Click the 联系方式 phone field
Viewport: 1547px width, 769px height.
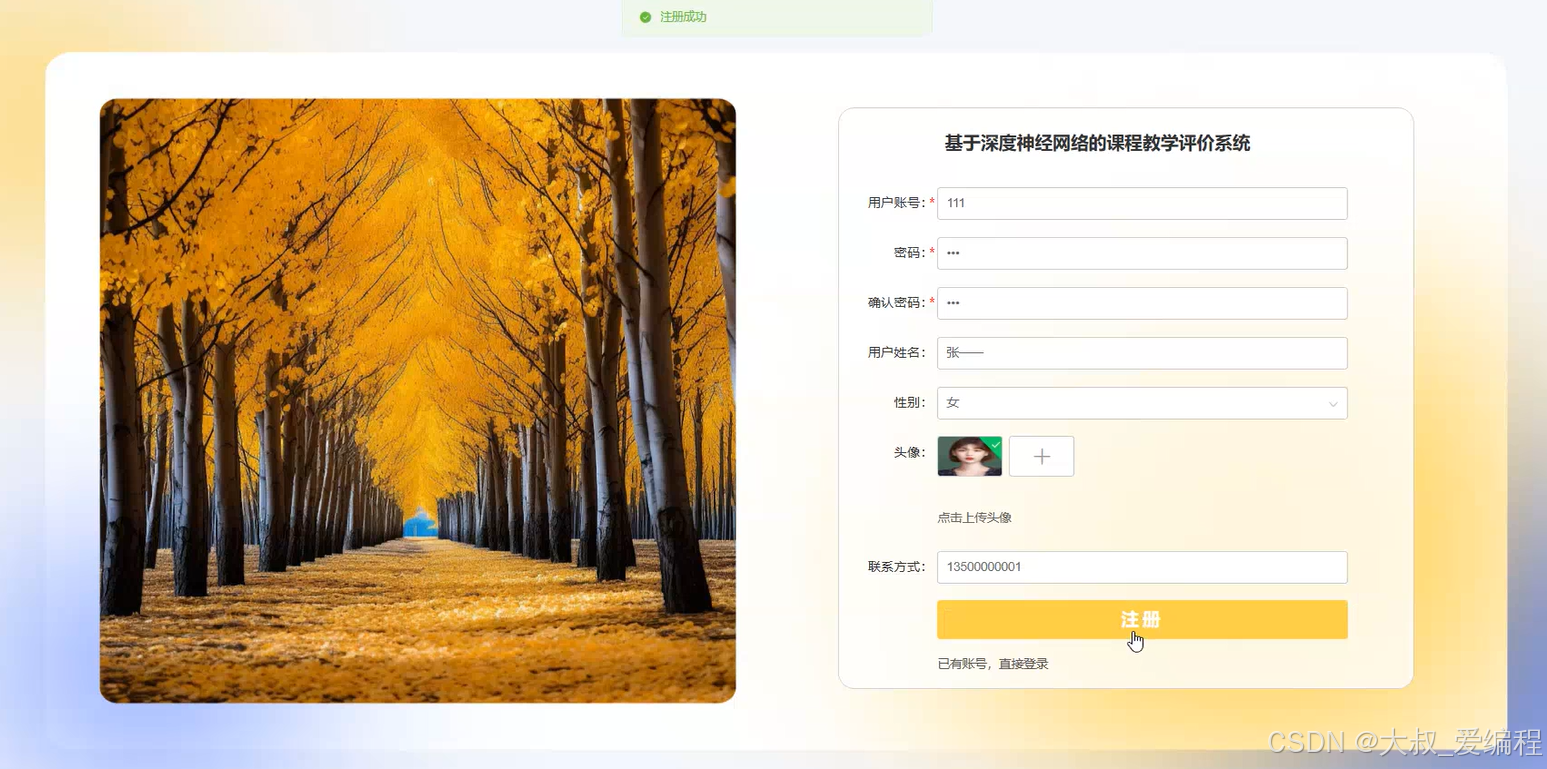pos(1142,567)
